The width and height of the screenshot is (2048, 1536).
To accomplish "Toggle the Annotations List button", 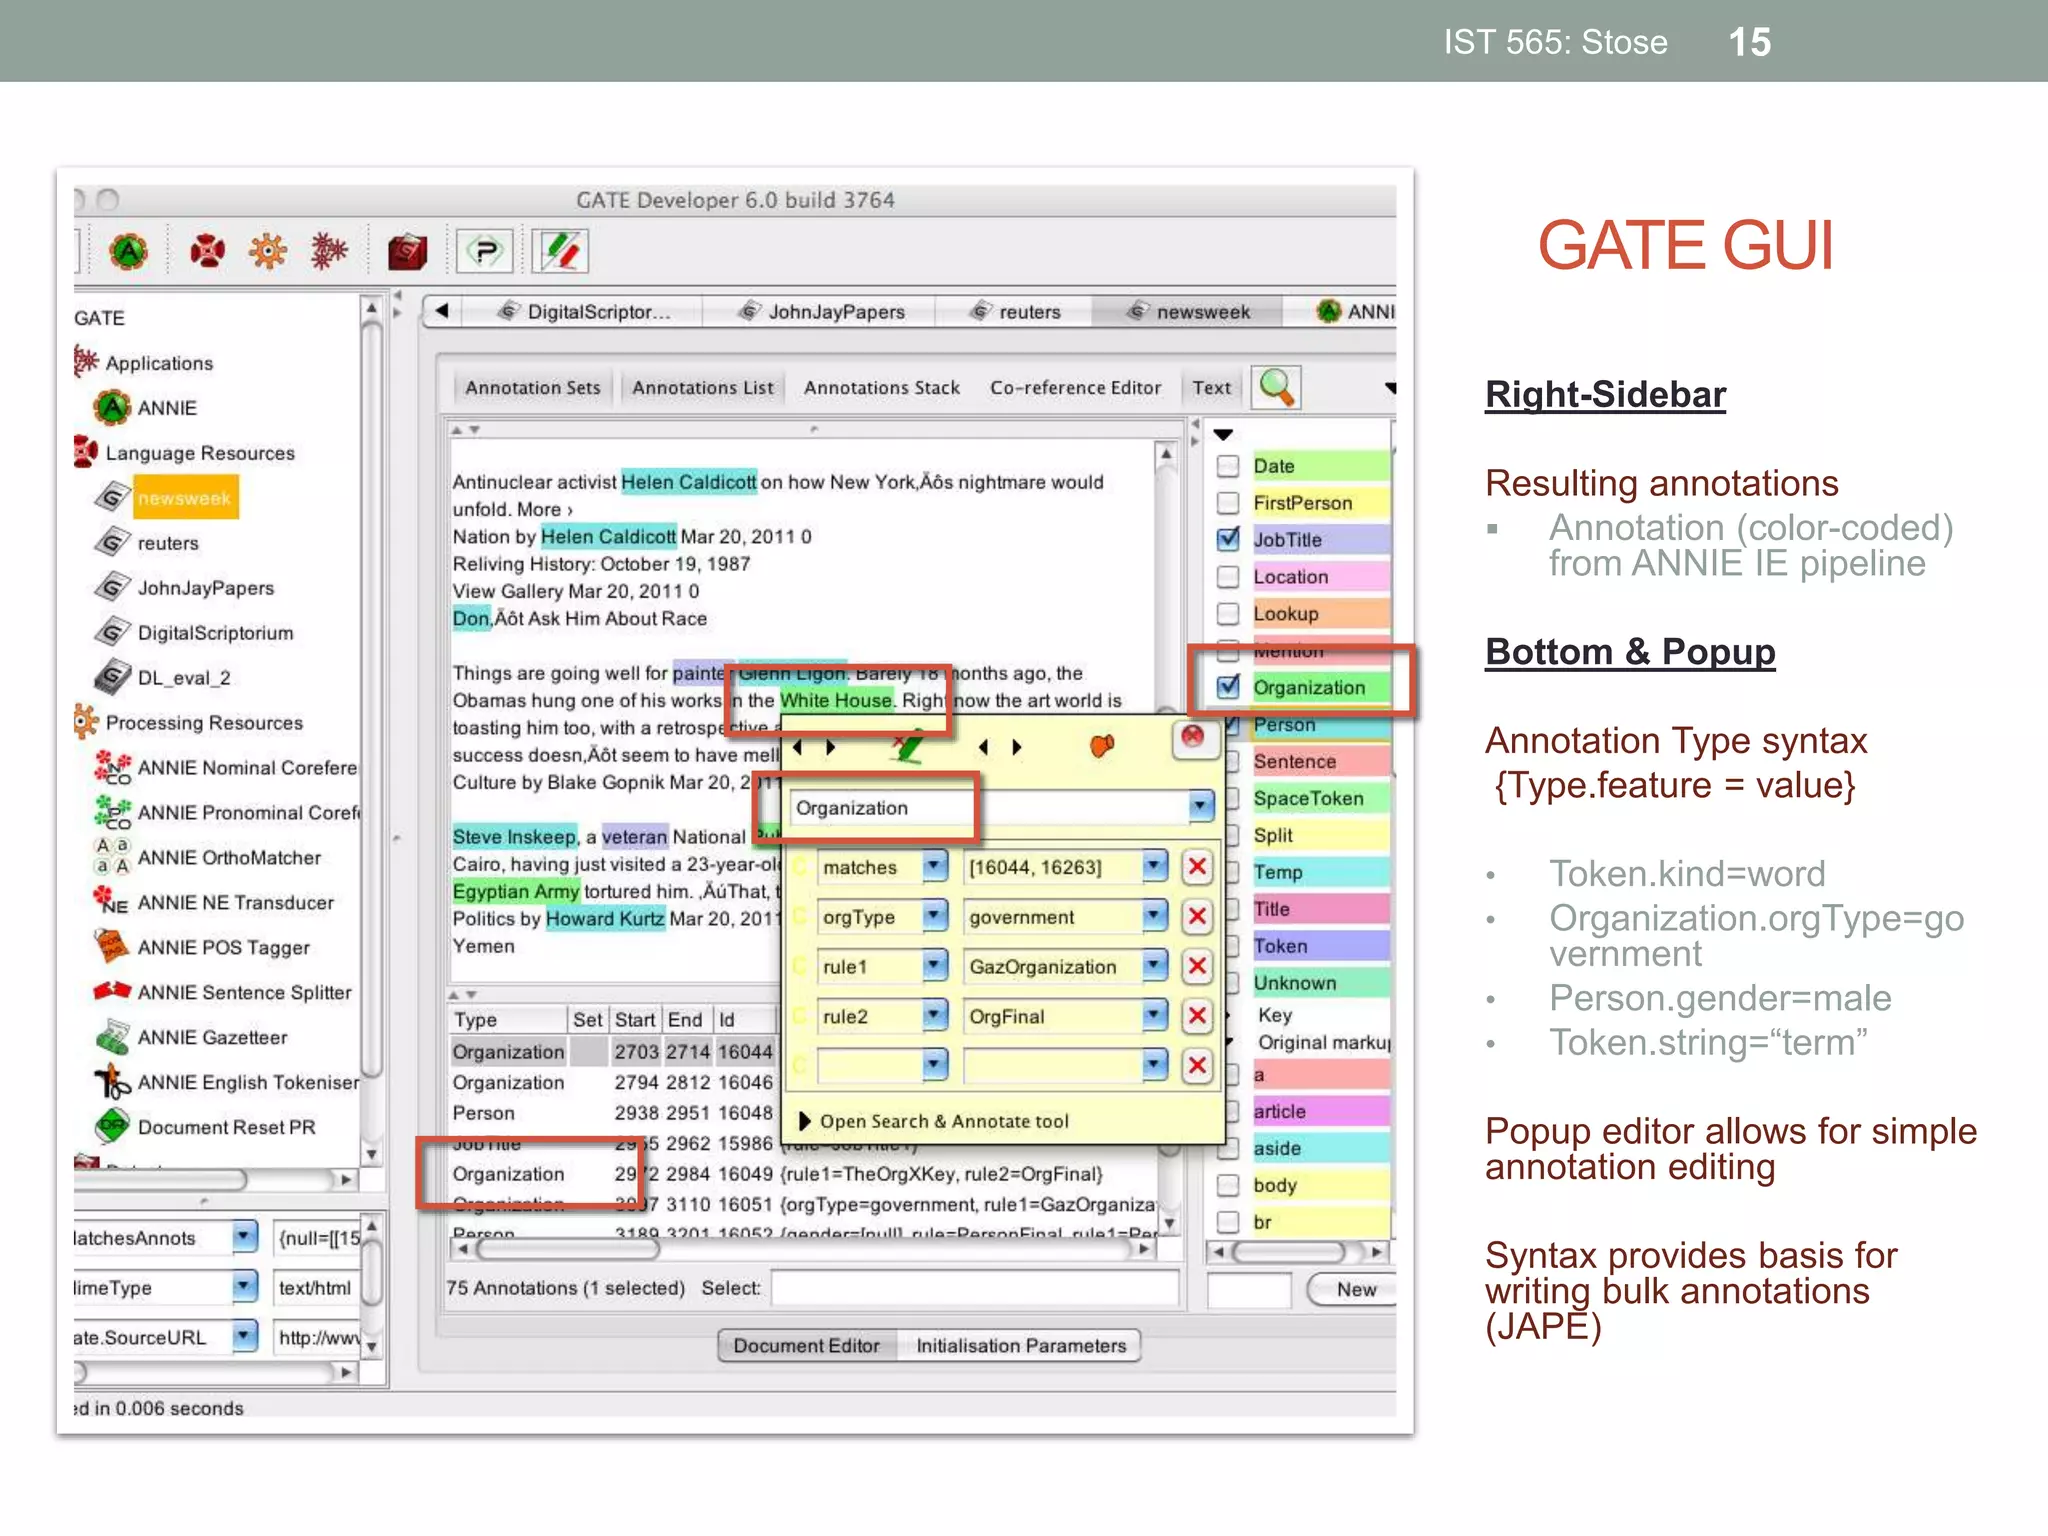I will pyautogui.click(x=702, y=388).
